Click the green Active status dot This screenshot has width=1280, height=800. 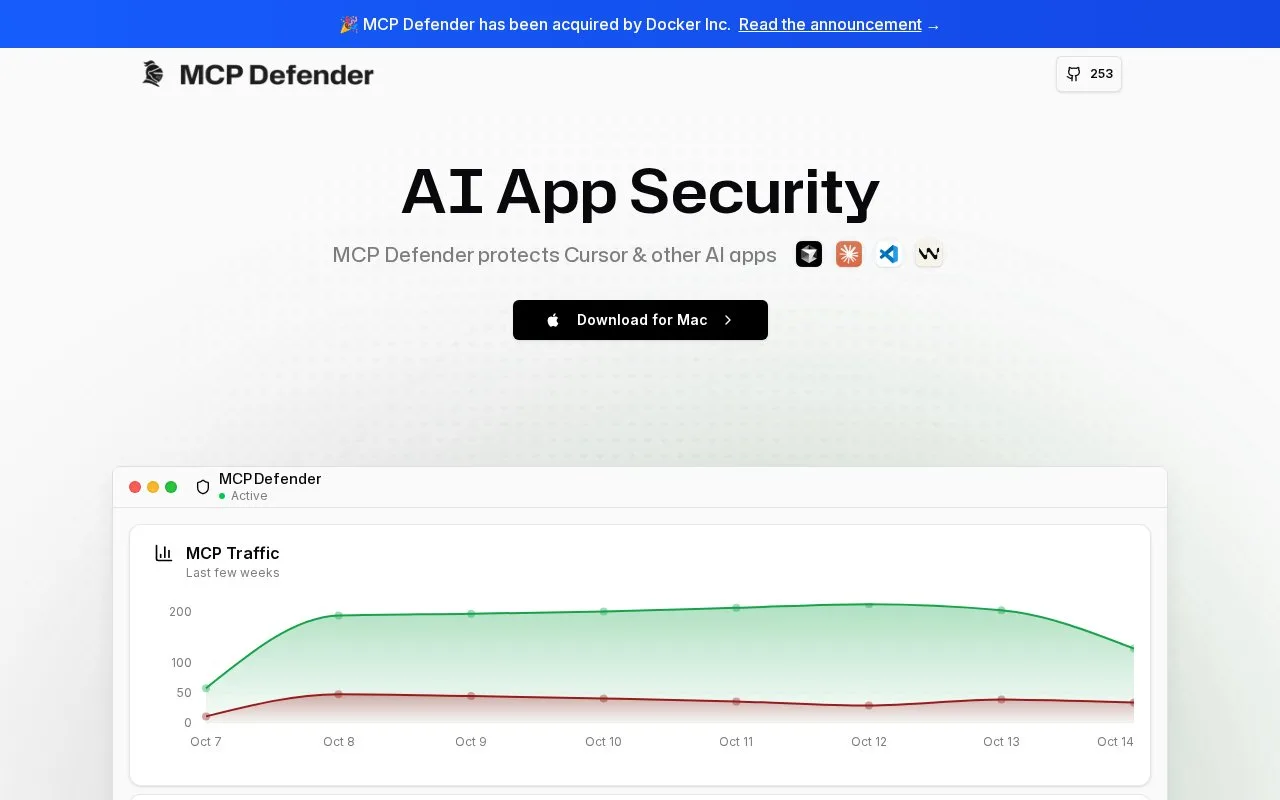222,496
